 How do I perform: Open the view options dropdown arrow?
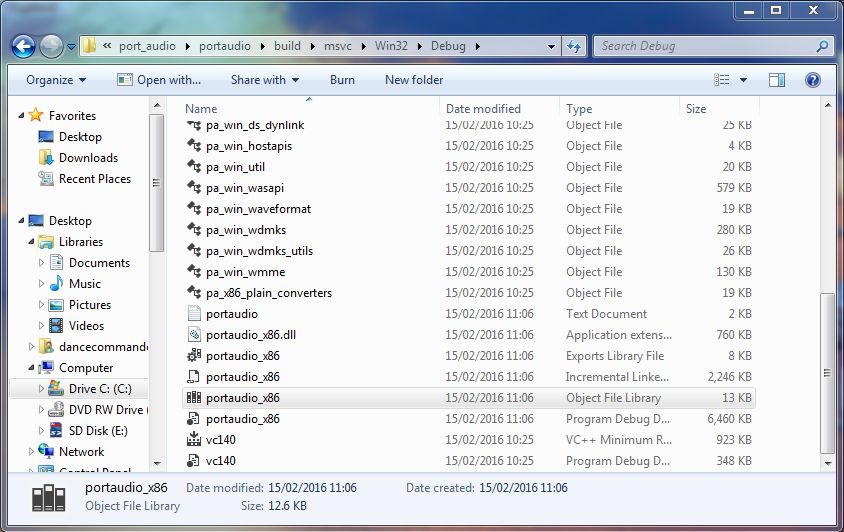pyautogui.click(x=743, y=80)
